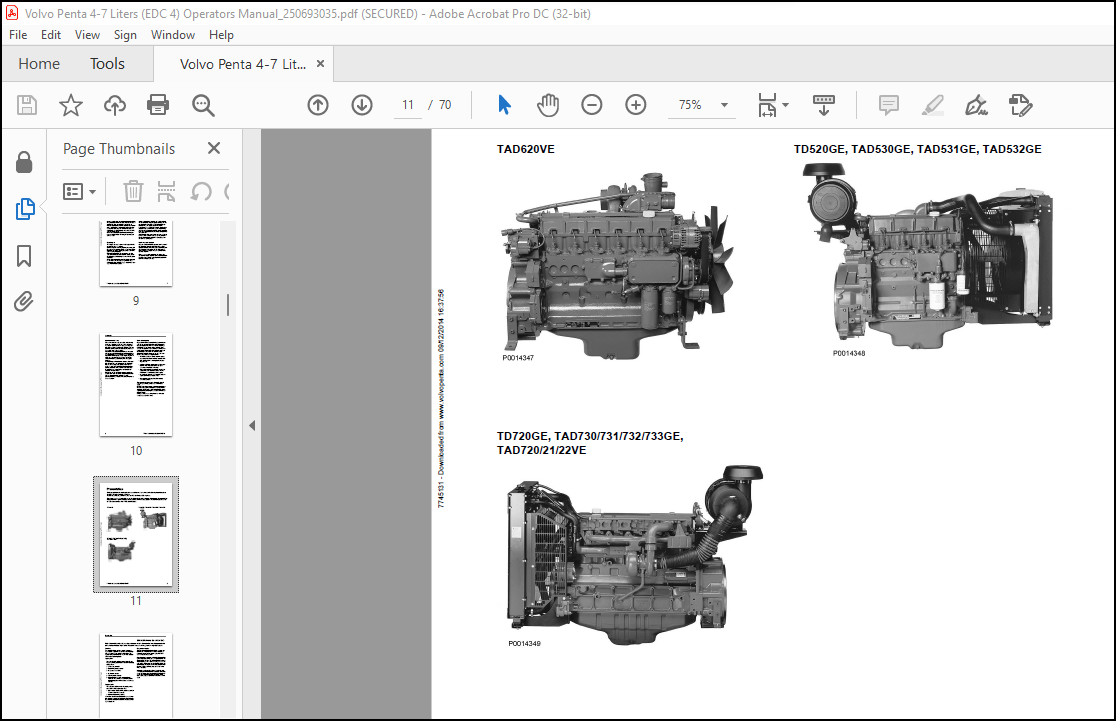Viewport: 1116px width, 721px height.
Task: Open the Edit menu
Action: [x=51, y=35]
